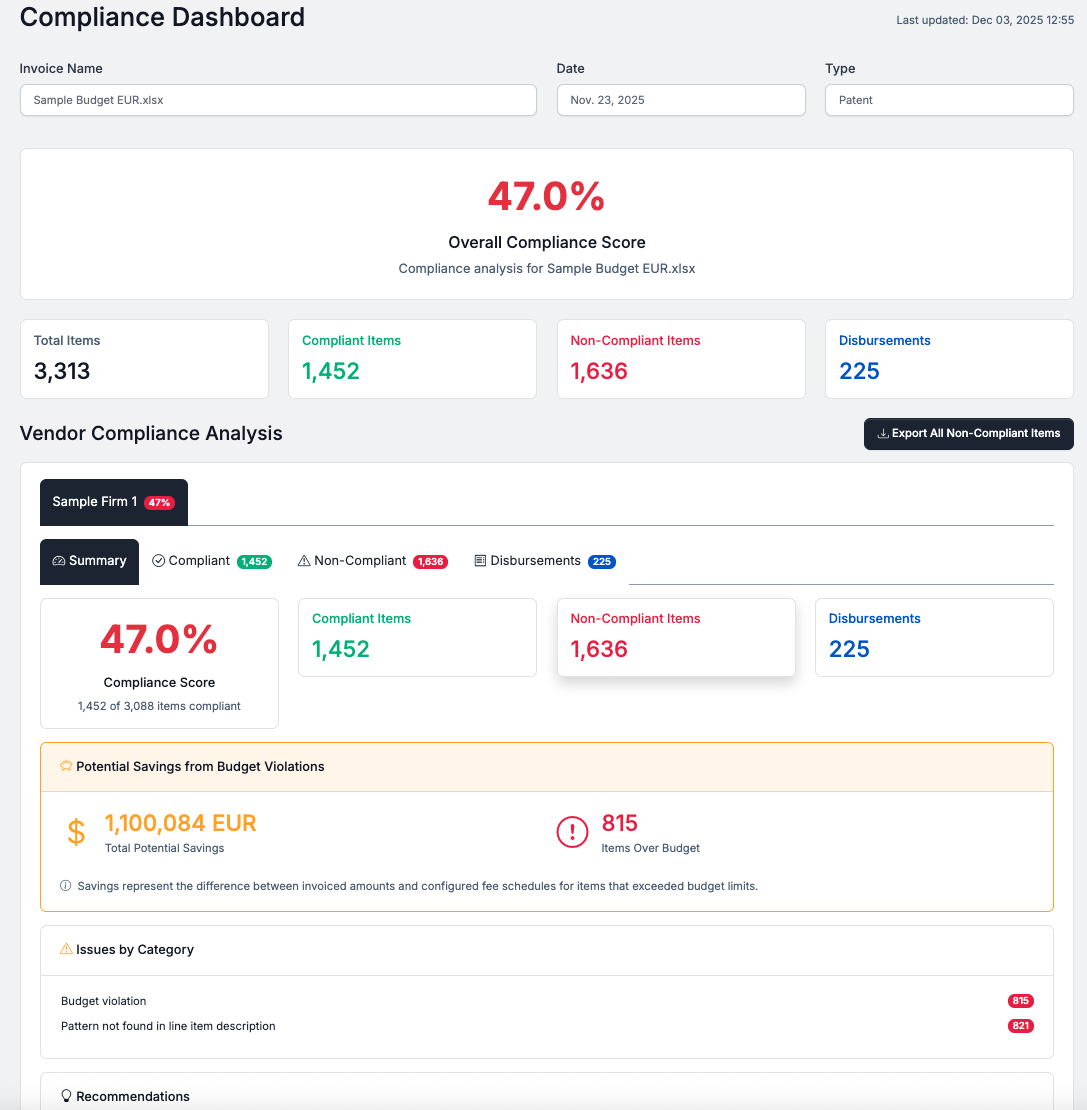Select the Disbursements tab

[x=545, y=561]
